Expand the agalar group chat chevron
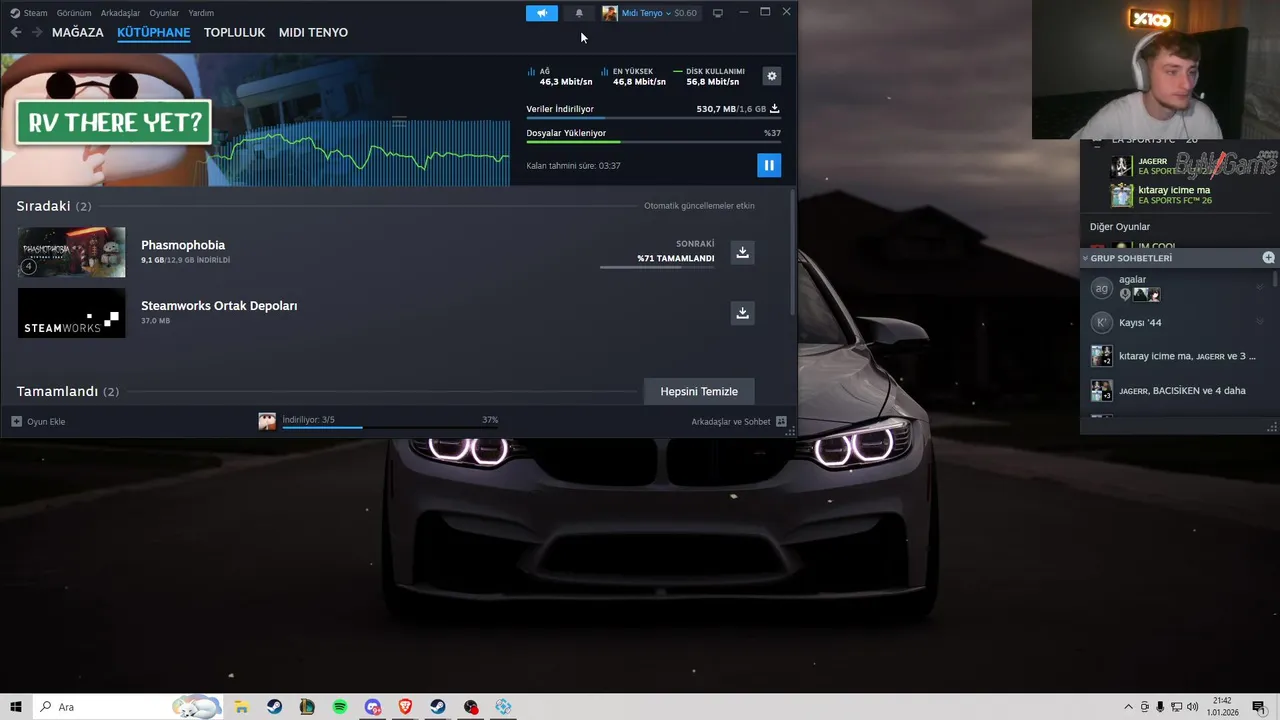The height and width of the screenshot is (720, 1280). tap(1259, 288)
